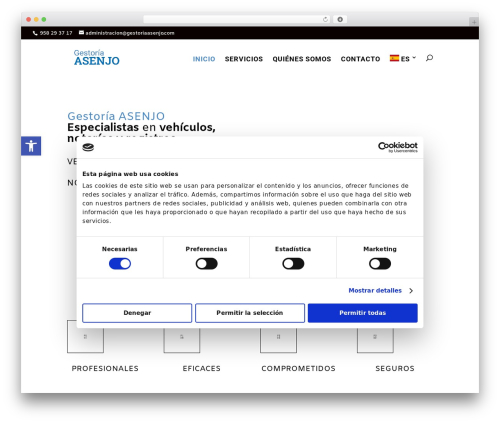Close the browser window with red button
This screenshot has width=500, height=423.
click(x=29, y=19)
